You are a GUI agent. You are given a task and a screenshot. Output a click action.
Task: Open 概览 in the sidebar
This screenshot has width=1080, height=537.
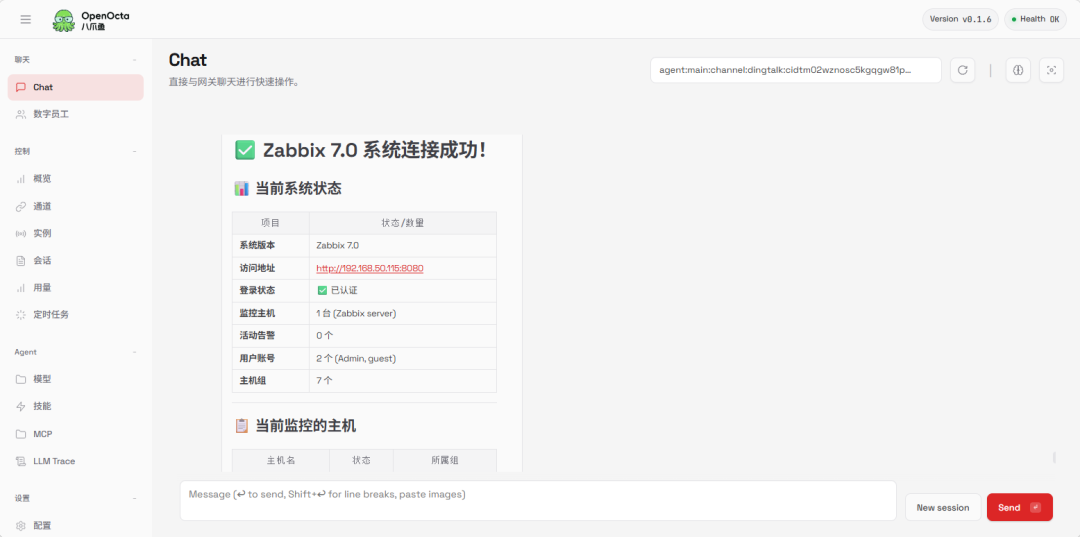click(x=76, y=179)
